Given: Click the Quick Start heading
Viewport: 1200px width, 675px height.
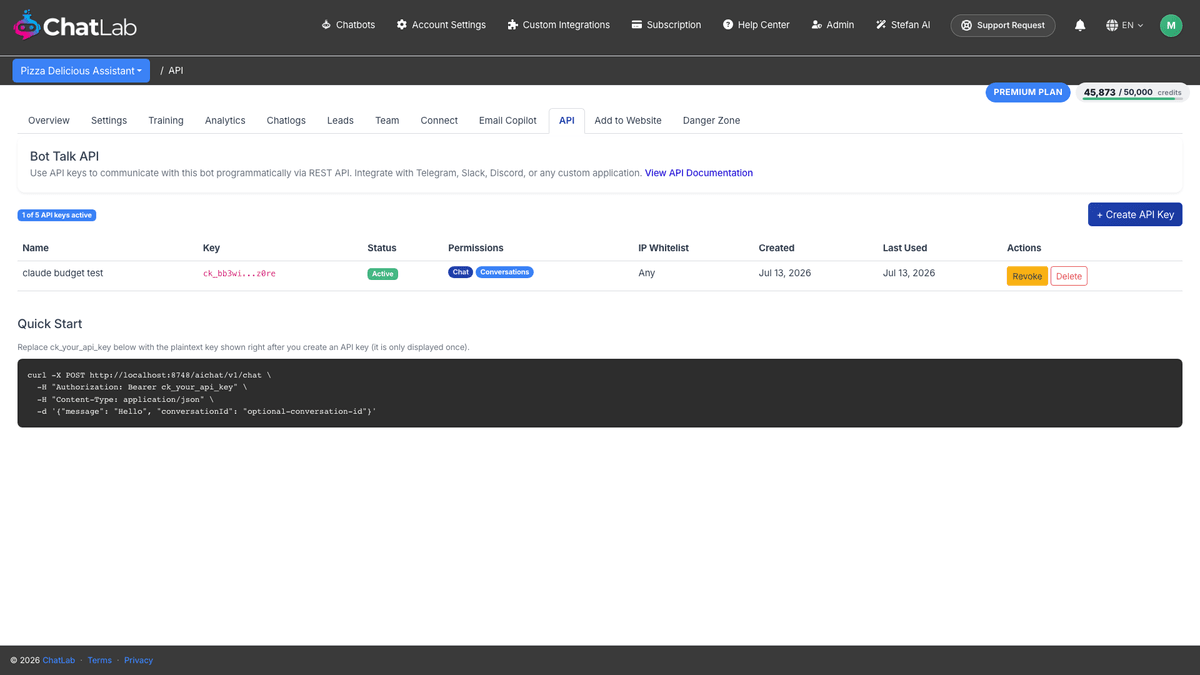Looking at the screenshot, I should click(x=50, y=324).
